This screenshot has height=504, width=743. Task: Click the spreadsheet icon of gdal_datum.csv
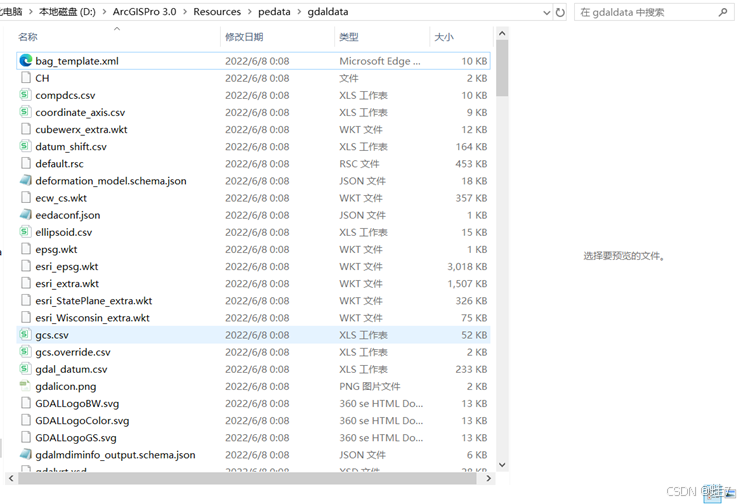25,369
